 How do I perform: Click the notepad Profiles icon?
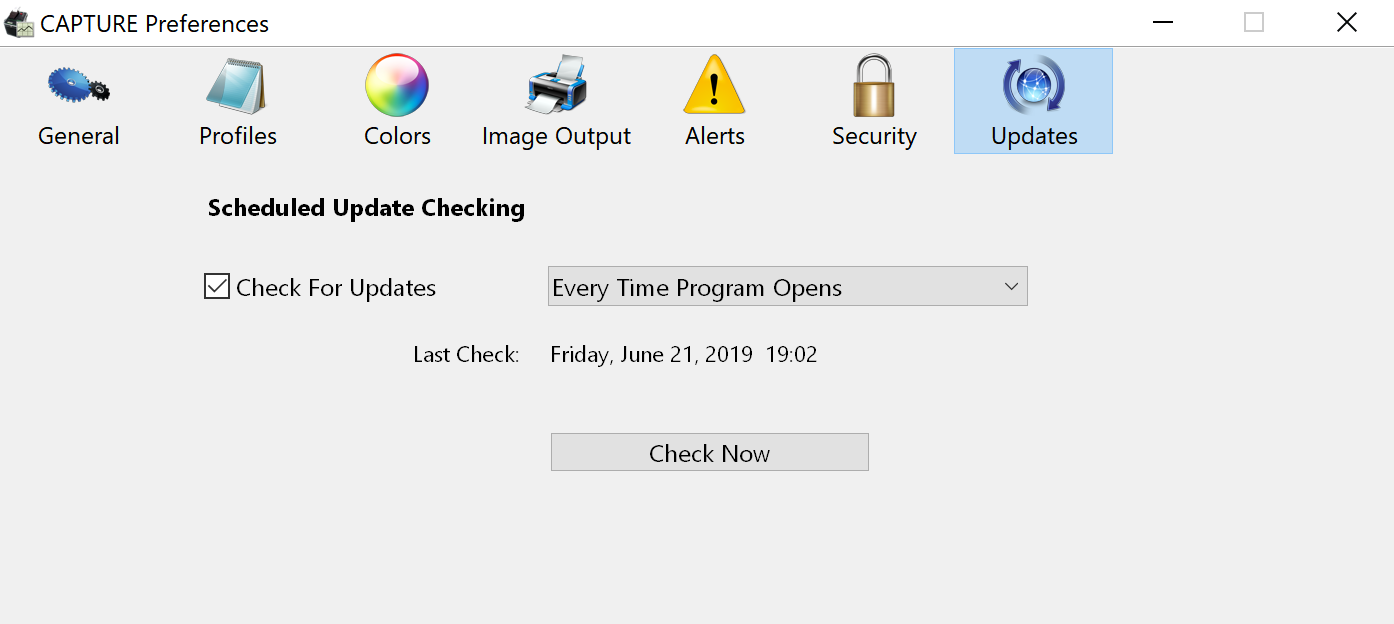237,86
